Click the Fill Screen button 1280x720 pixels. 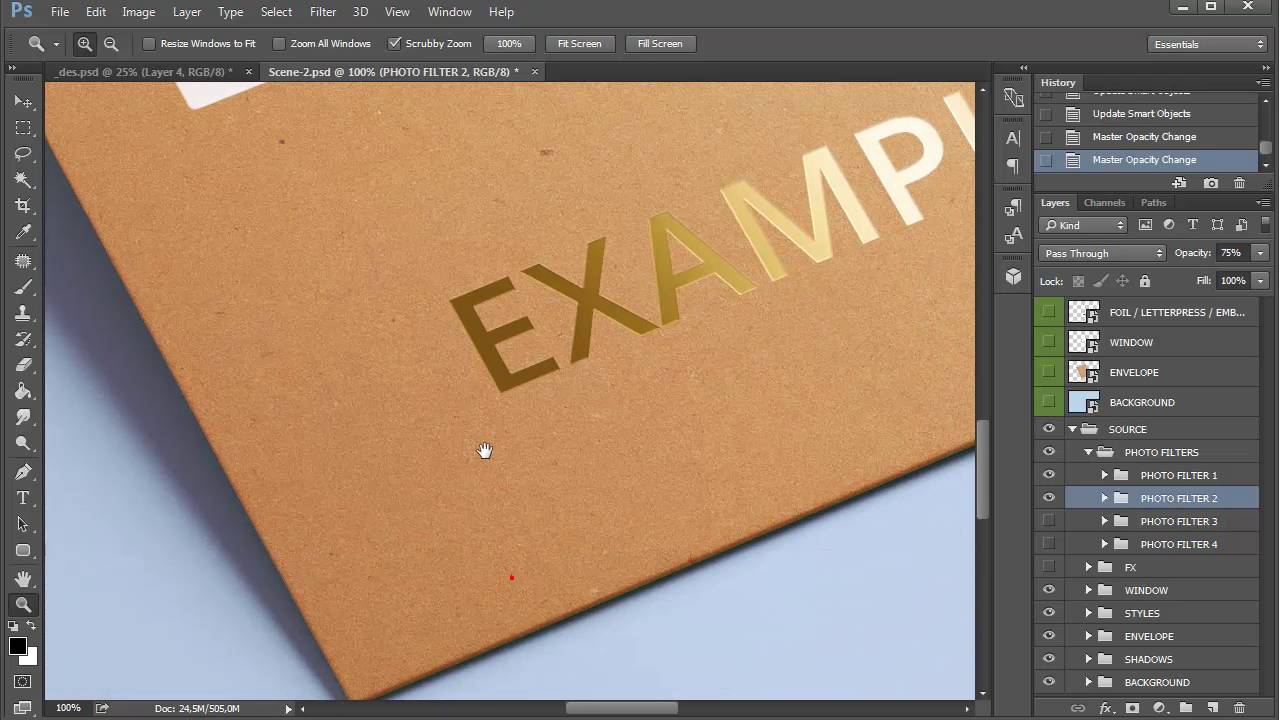660,44
